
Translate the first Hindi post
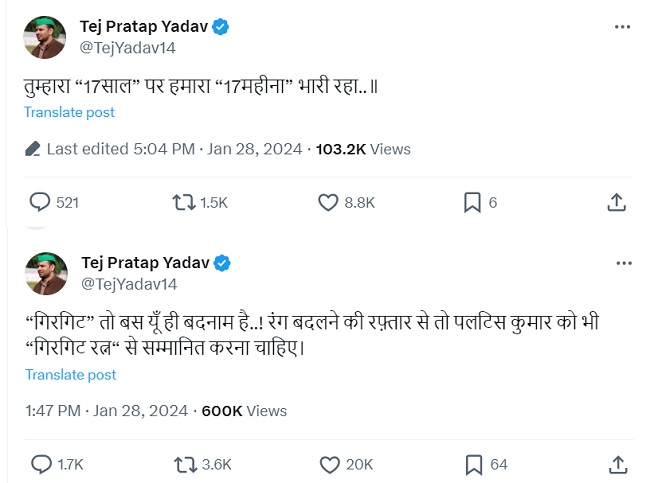point(70,113)
